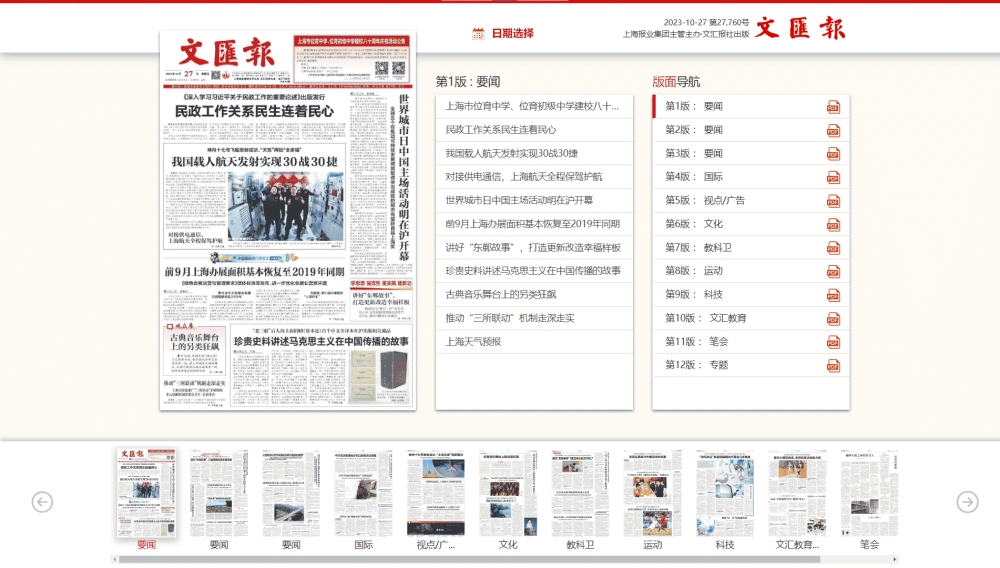The image size is (1000, 568).
Task: Open the 文汇教育 page thumbnail
Action: click(797, 492)
